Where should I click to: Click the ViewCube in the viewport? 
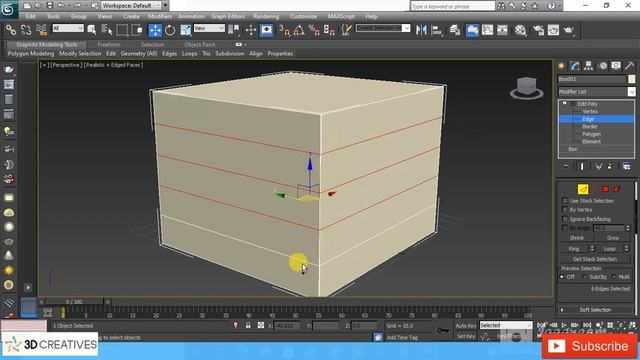click(x=527, y=87)
